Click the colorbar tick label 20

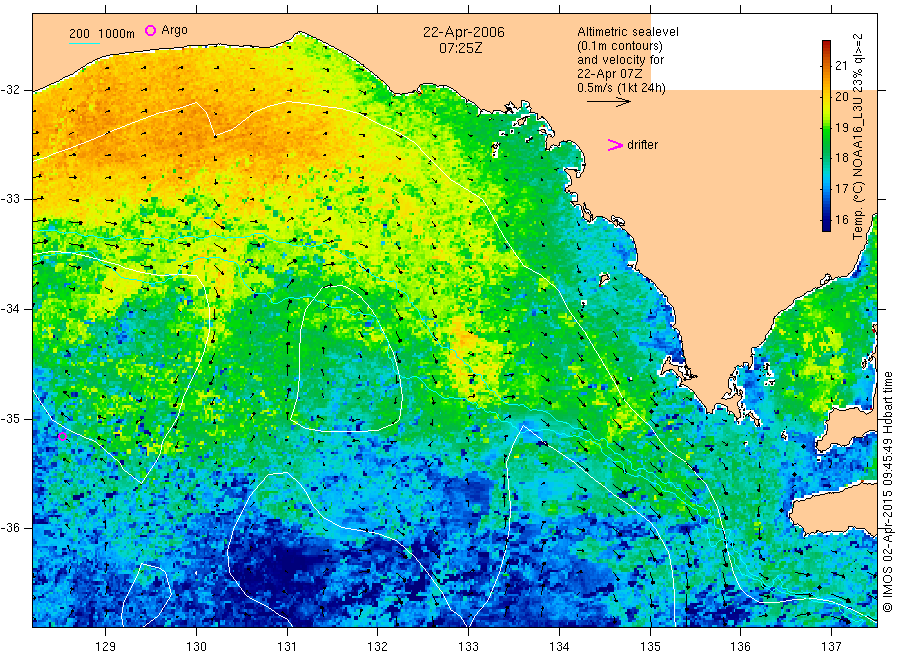841,96
